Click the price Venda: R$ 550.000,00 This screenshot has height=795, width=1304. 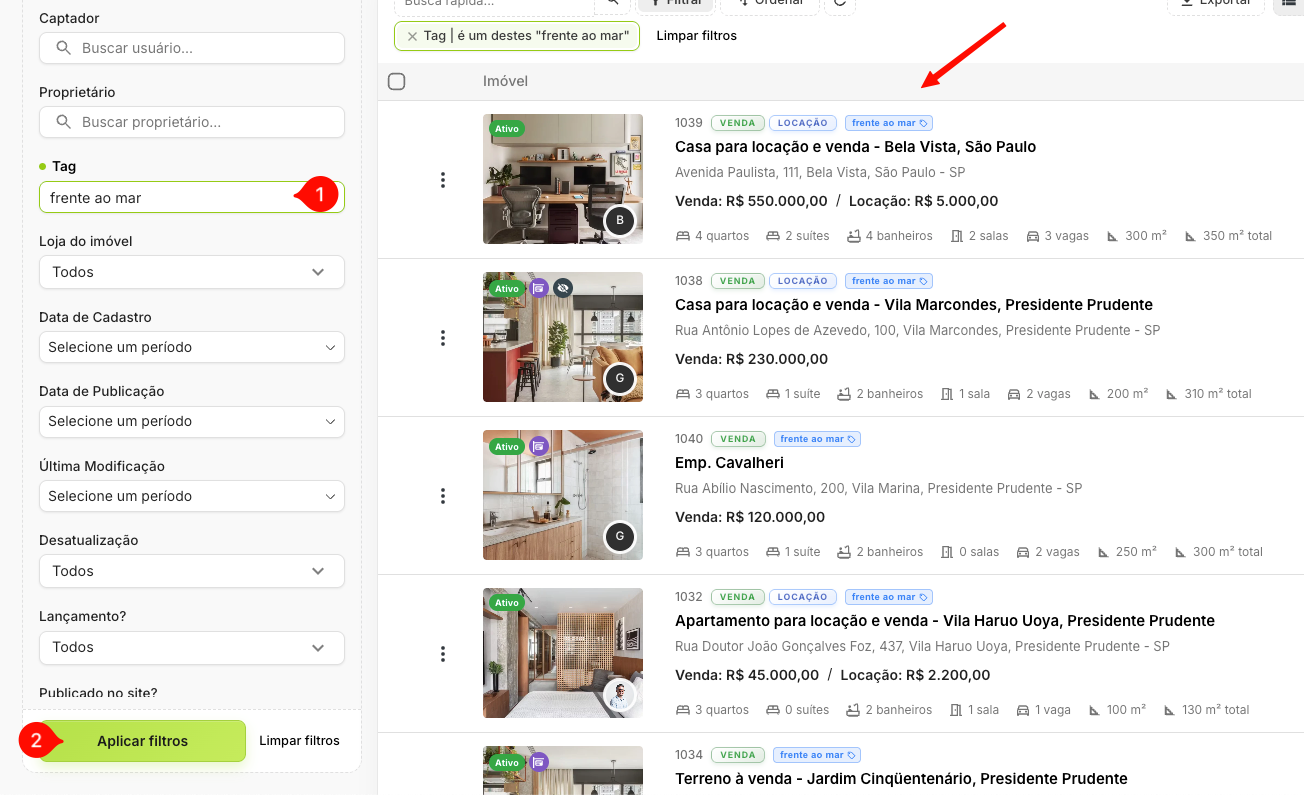tap(751, 201)
